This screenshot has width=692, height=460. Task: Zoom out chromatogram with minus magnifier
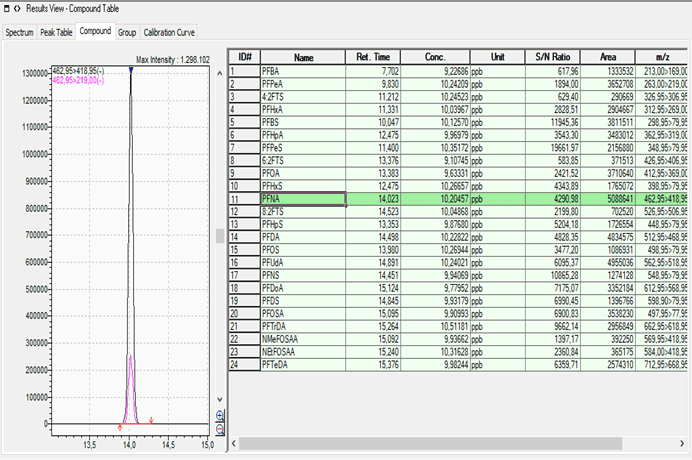[220, 429]
